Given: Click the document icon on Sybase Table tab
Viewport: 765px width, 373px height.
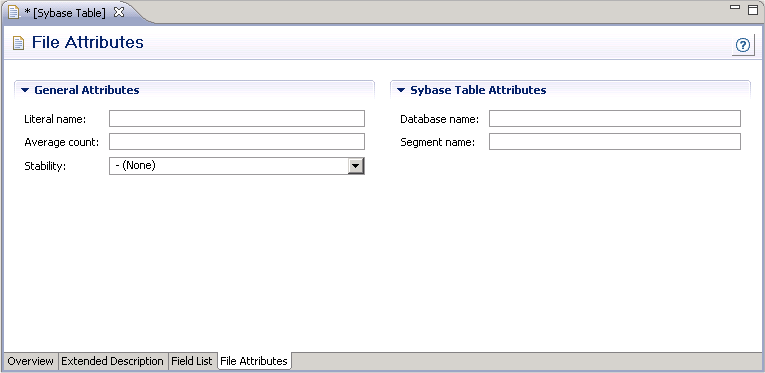Looking at the screenshot, I should point(14,13).
